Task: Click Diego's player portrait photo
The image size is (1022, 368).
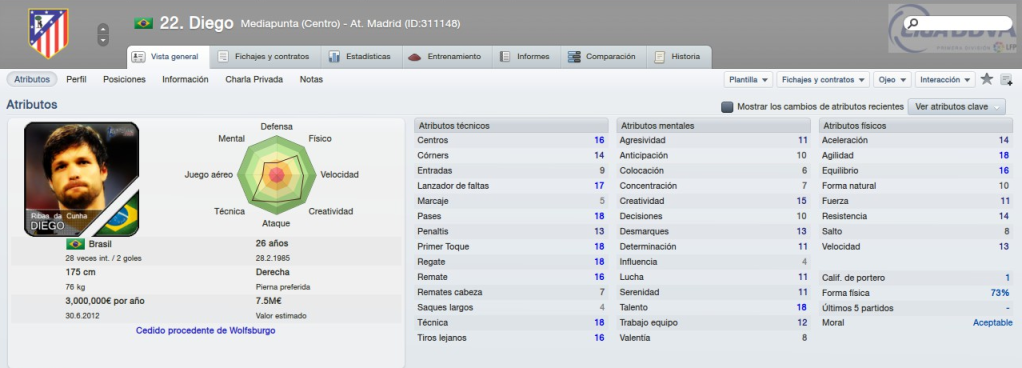Action: (81, 179)
